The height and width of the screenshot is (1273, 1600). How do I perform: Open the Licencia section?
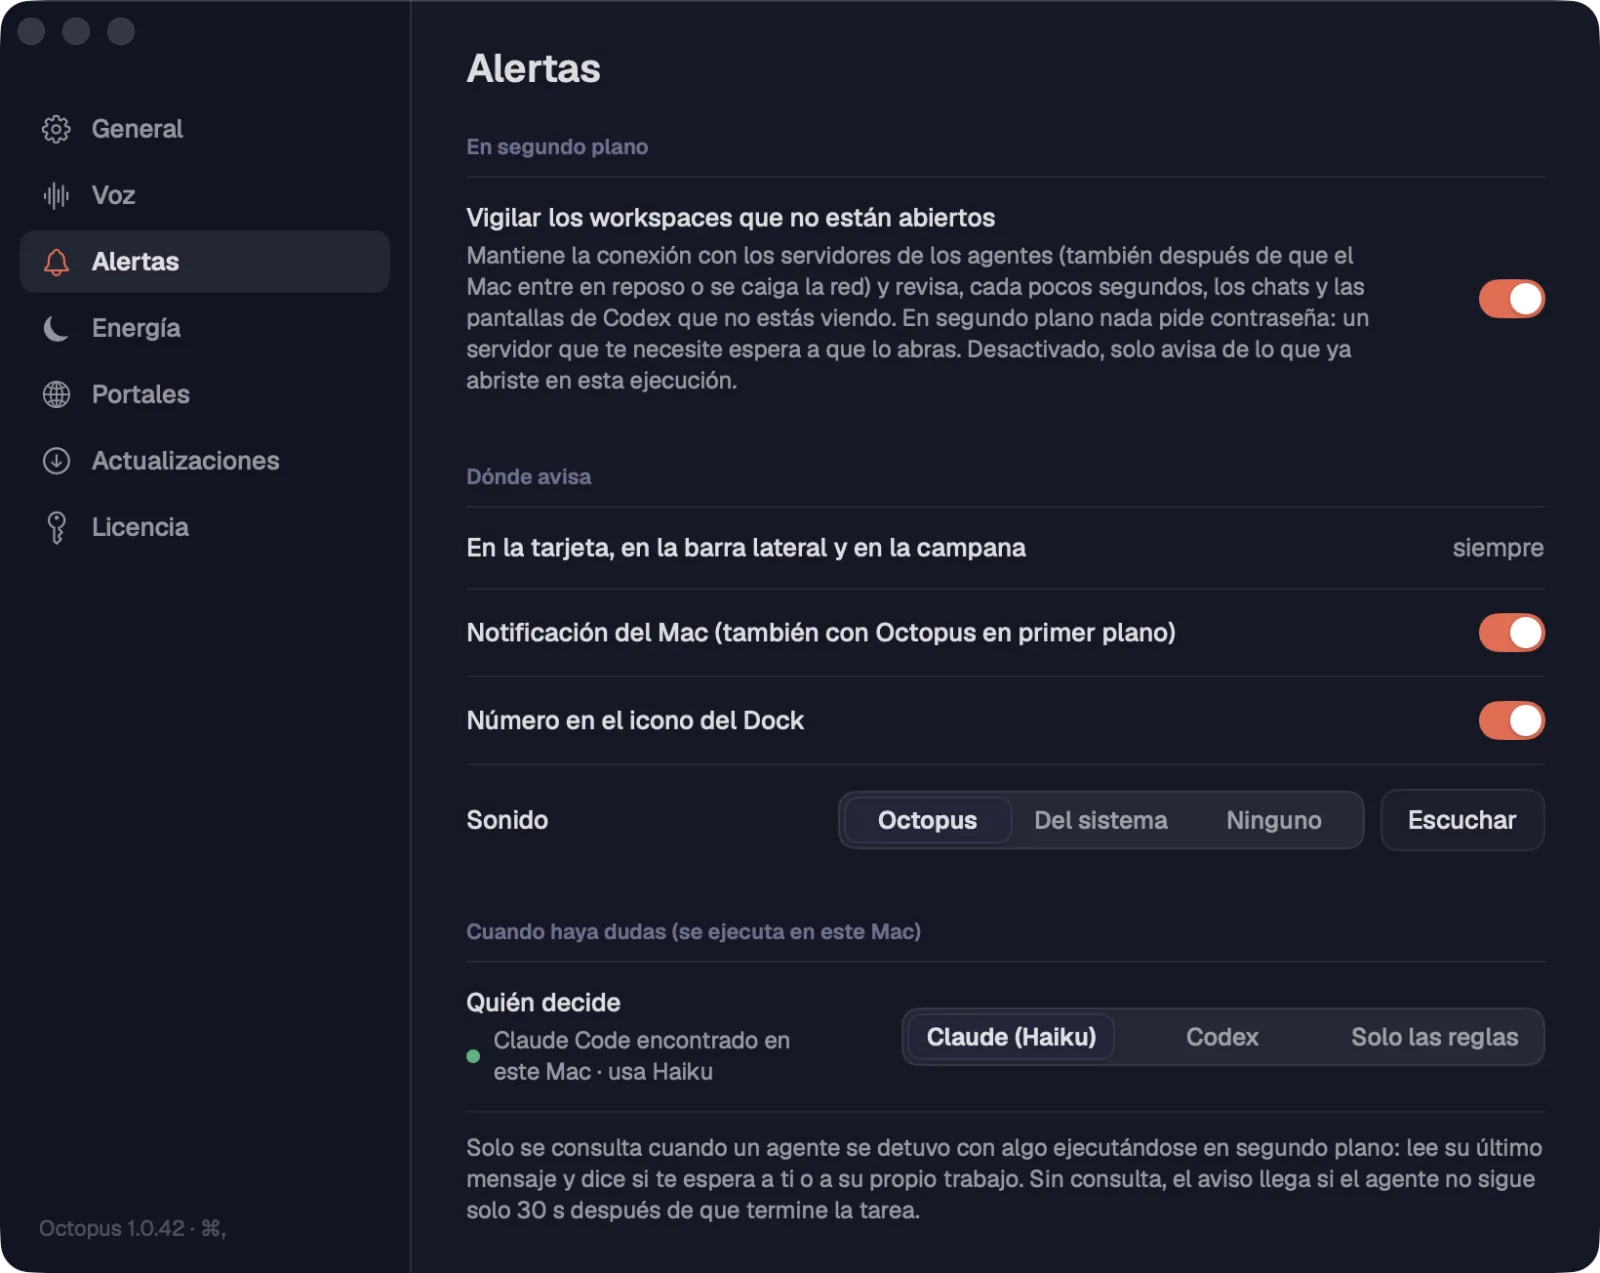(205, 527)
